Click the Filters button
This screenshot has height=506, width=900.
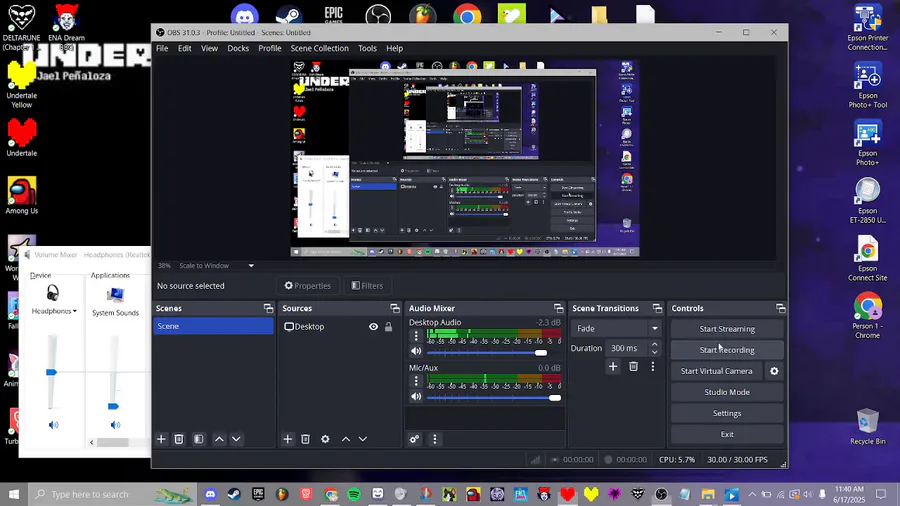coord(367,286)
